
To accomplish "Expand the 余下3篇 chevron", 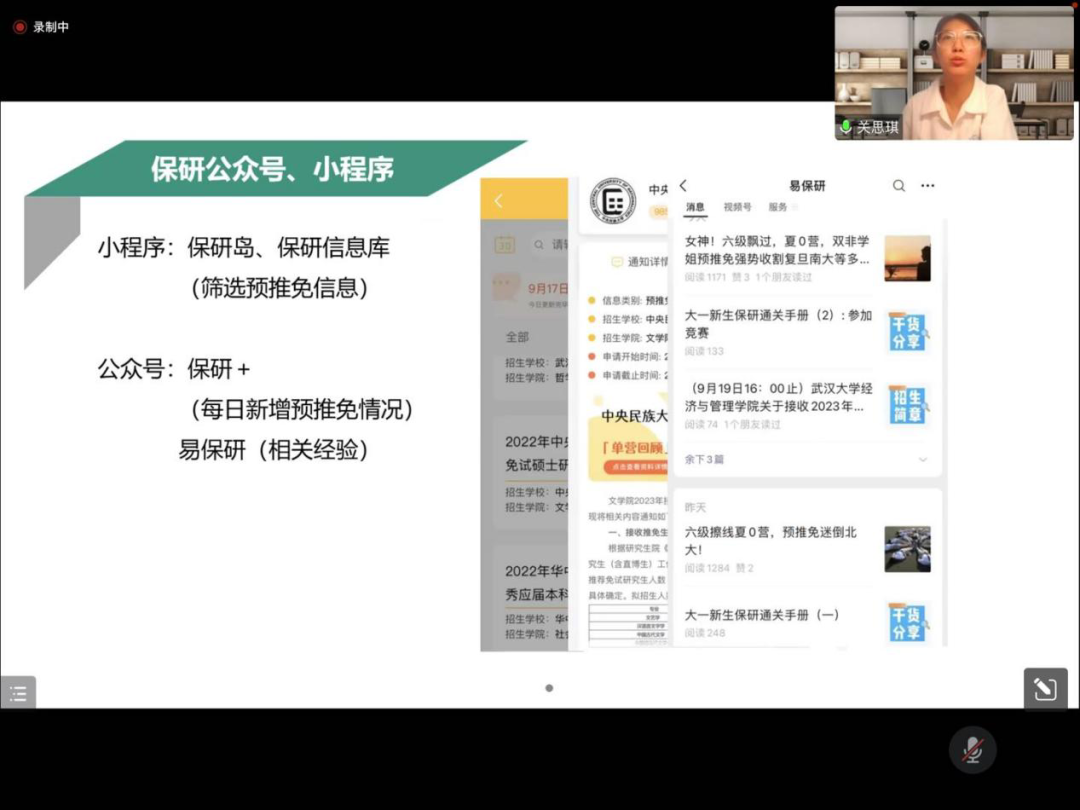I will coord(922,459).
